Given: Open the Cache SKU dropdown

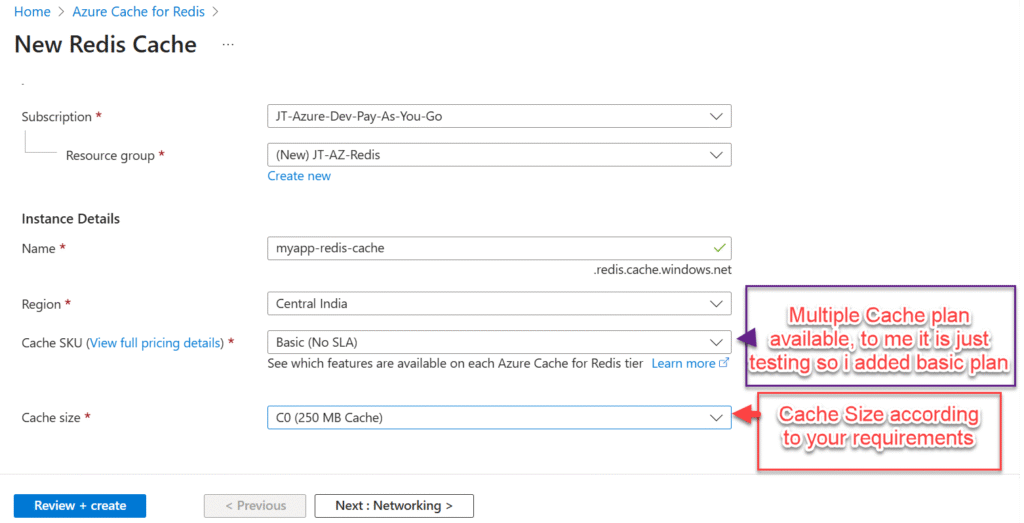Looking at the screenshot, I should (499, 342).
